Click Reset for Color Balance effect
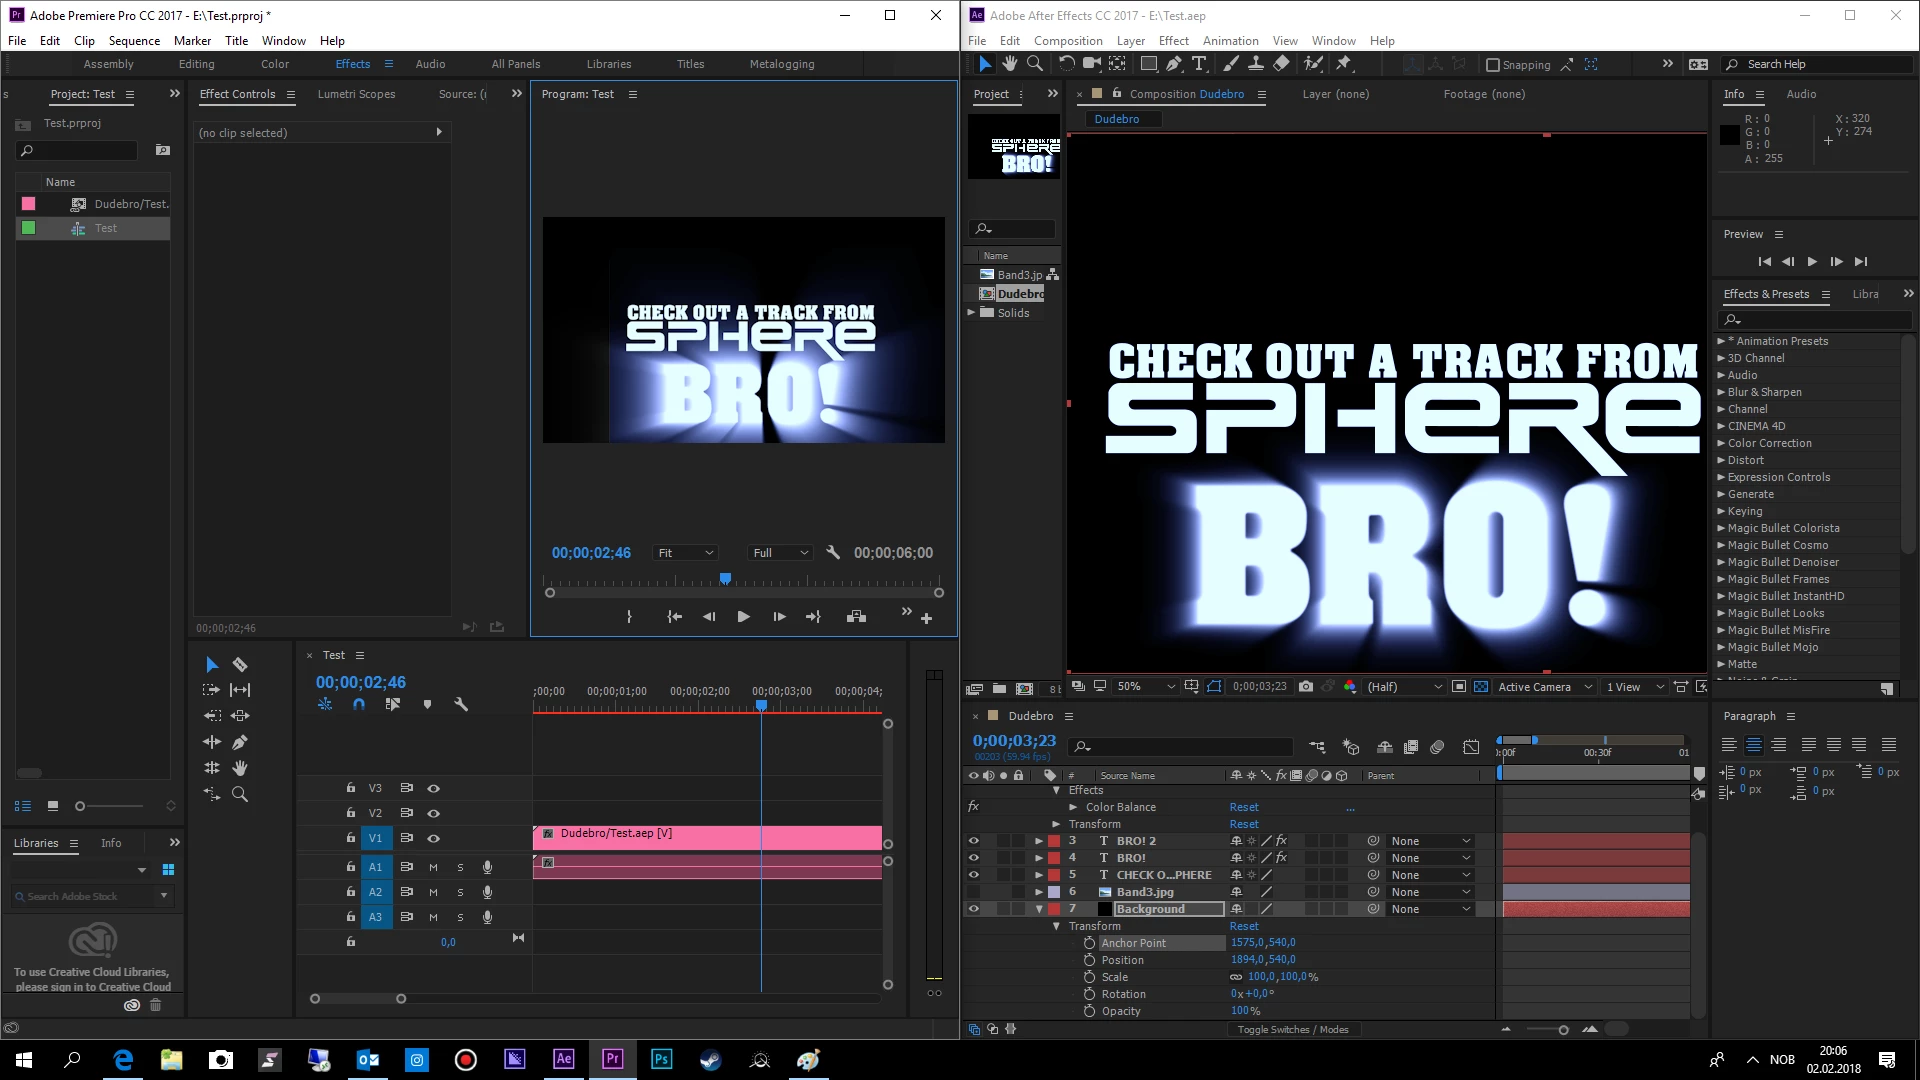Screen dimensions: 1920x1080 pos(1244,807)
